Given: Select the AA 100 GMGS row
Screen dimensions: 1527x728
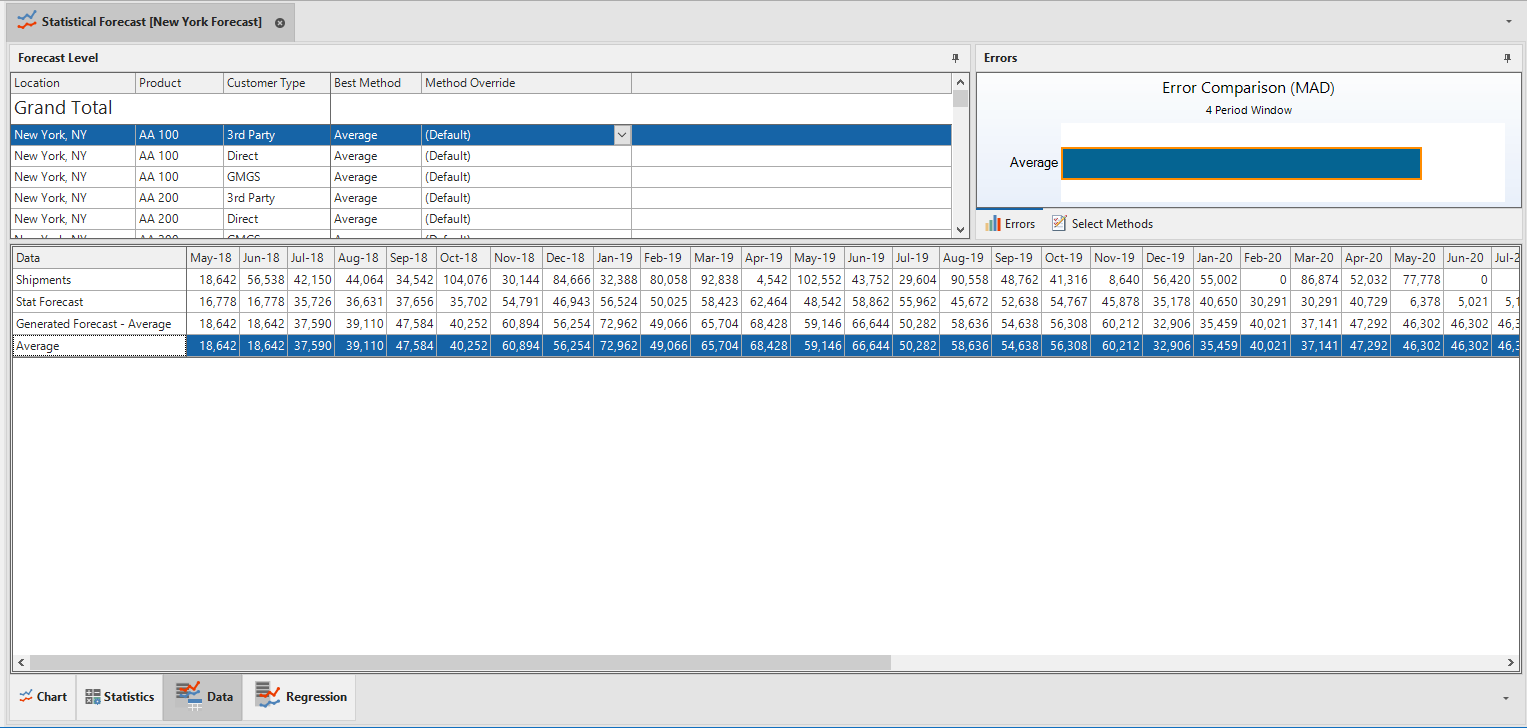Looking at the screenshot, I should (x=481, y=177).
